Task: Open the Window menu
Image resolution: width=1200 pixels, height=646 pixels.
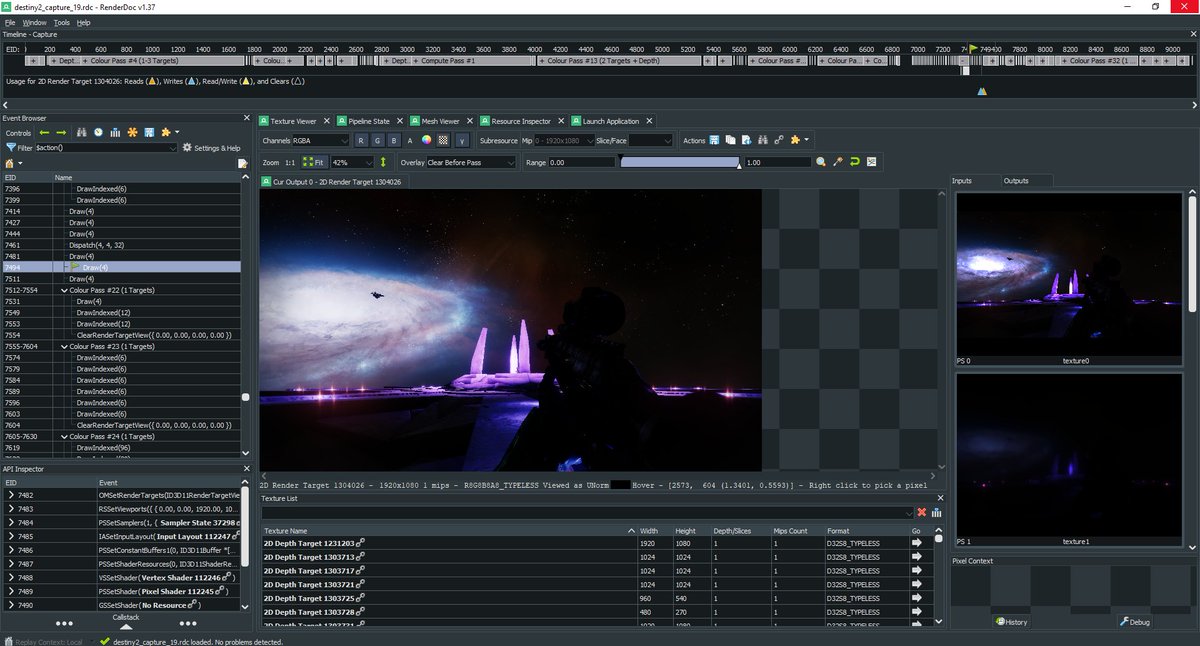Action: [34, 21]
